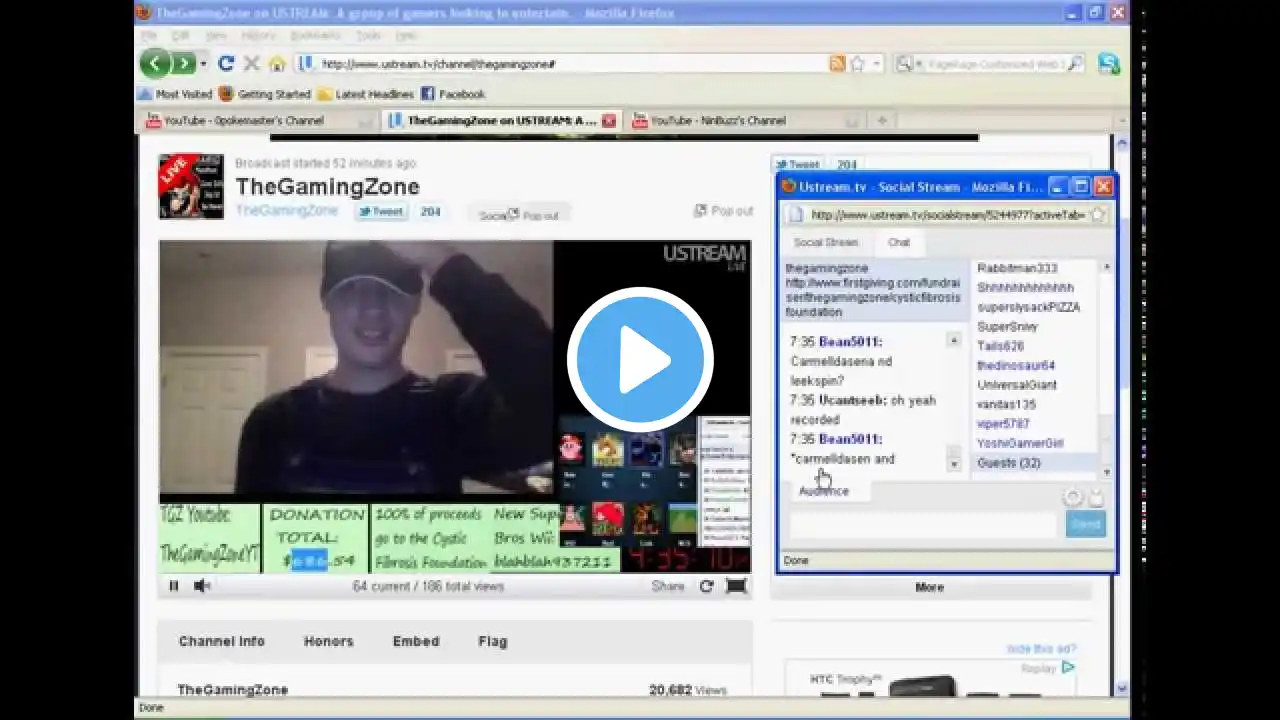Select user YoshiGamerGirl in audience list

coord(1020,443)
